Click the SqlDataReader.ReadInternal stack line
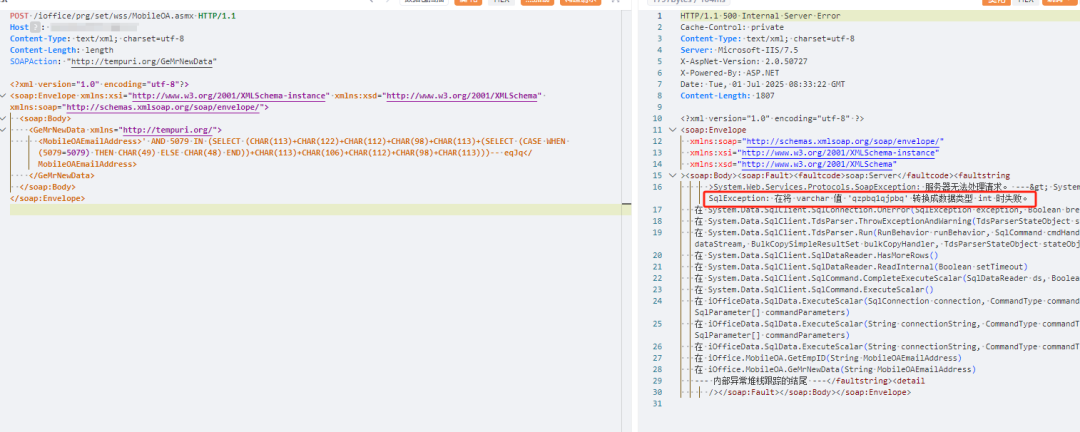This screenshot has width=1080, height=432. pos(861,267)
